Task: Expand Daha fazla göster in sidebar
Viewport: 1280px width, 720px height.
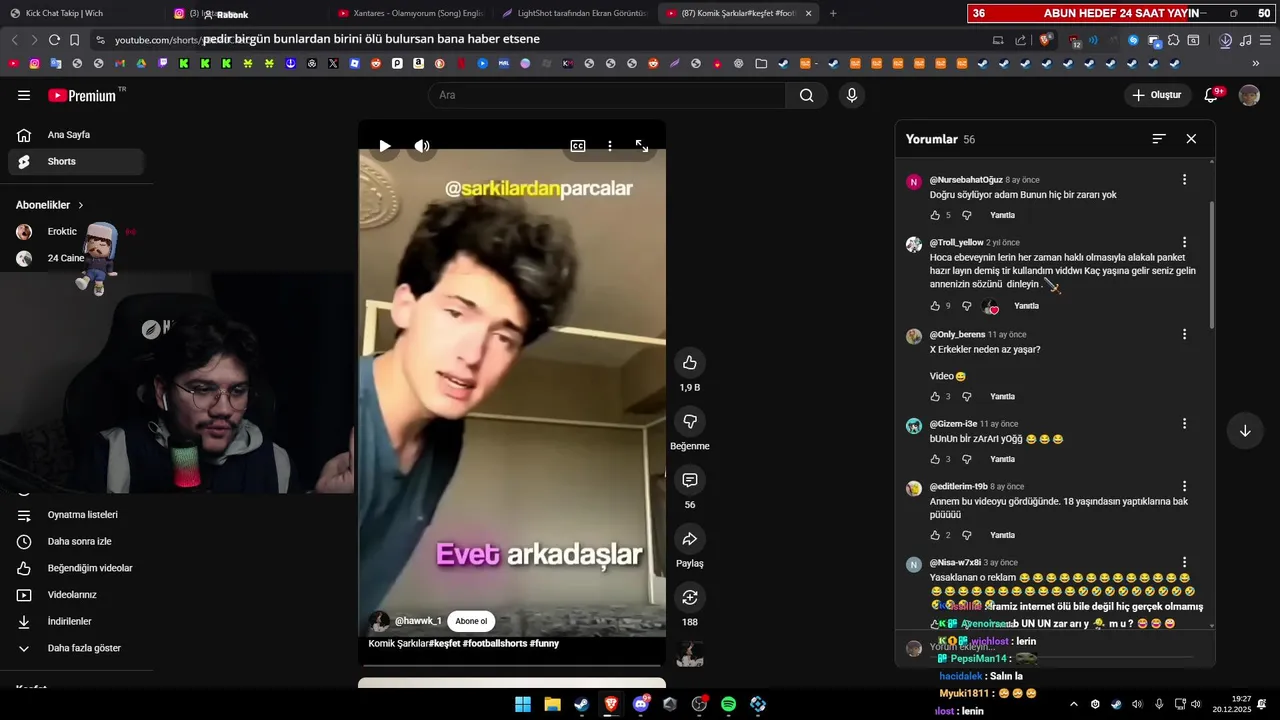Action: point(76,648)
